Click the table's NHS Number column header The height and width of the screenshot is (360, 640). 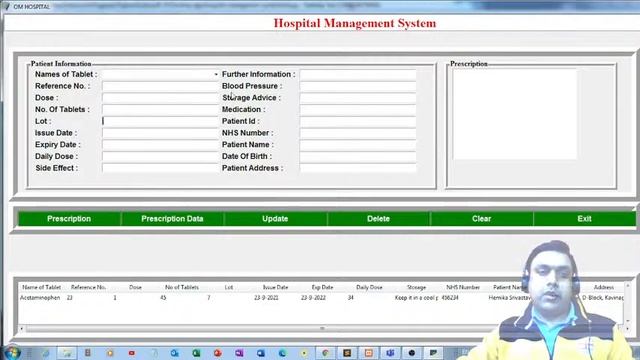[463, 287]
